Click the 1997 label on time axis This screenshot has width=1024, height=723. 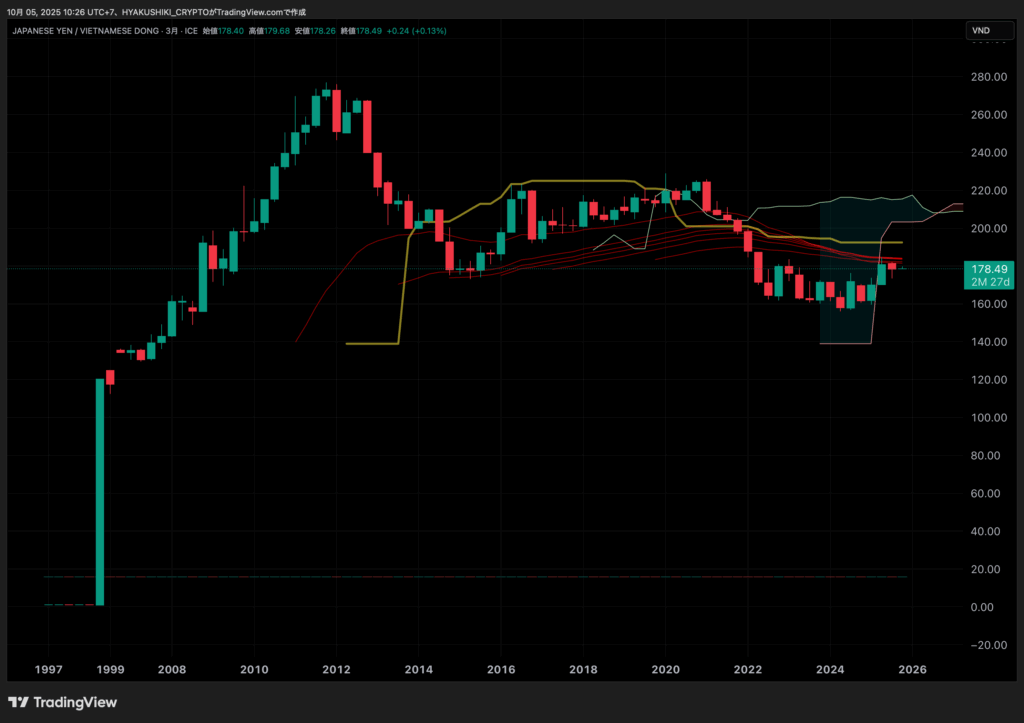tap(49, 669)
